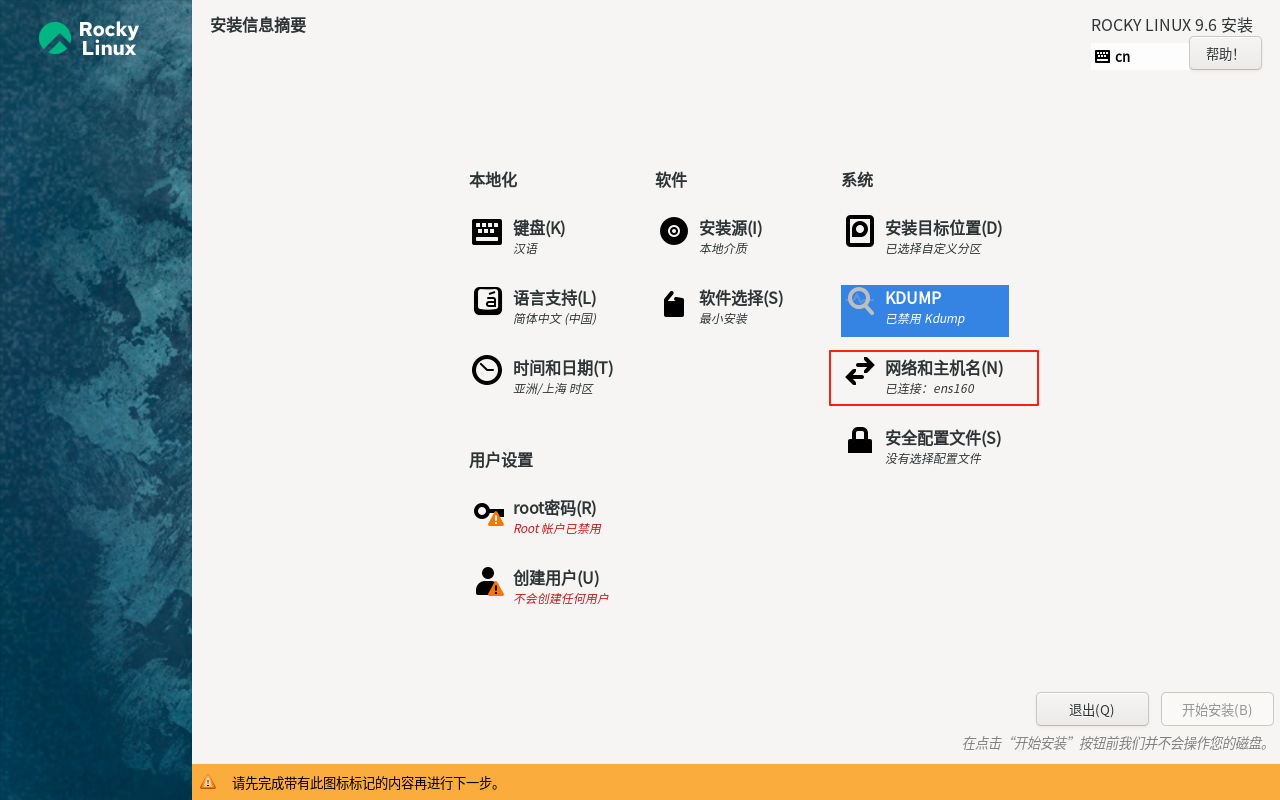Click the 开始安装(B) begin installation button
Image resolution: width=1280 pixels, height=800 pixels.
pyautogui.click(x=1217, y=709)
